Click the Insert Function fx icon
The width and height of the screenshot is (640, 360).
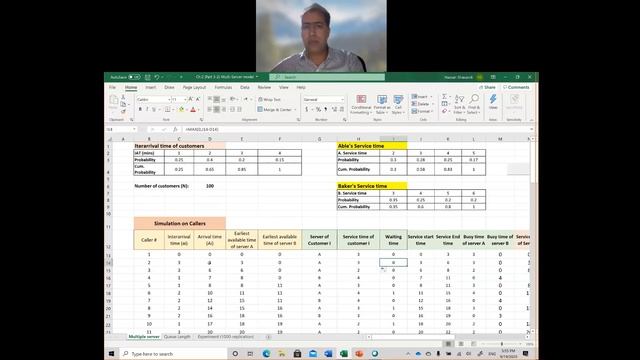click(x=175, y=129)
